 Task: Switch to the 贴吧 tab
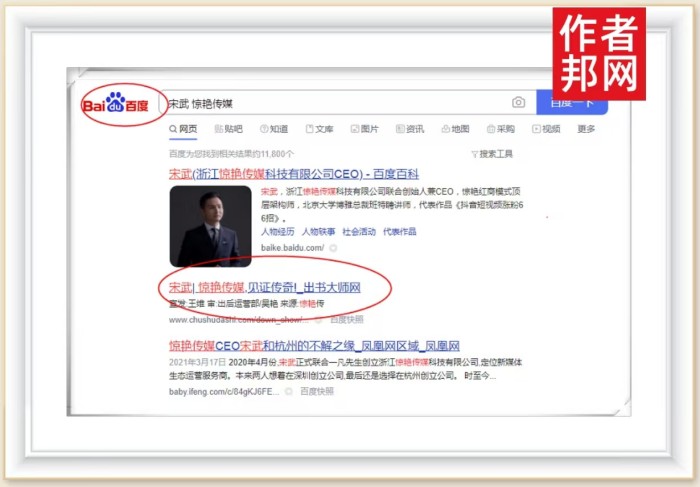(x=227, y=129)
